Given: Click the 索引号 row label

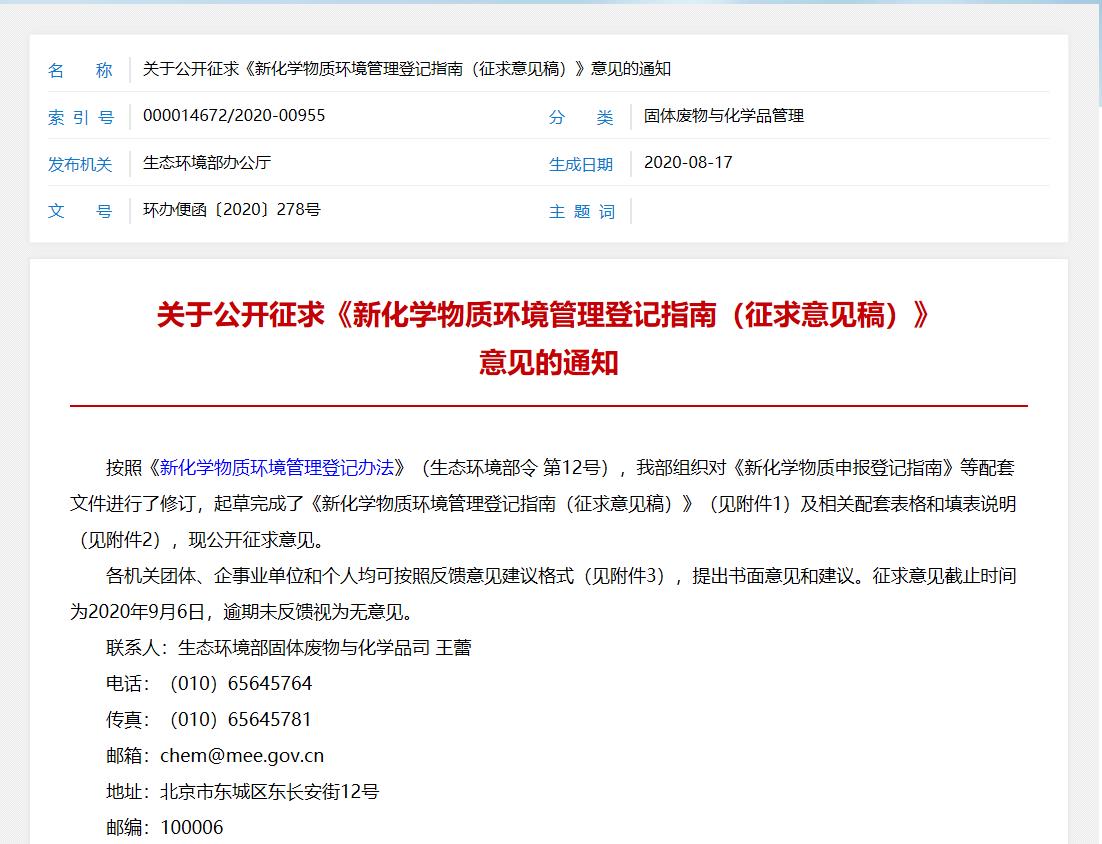Looking at the screenshot, I should 81,116.
